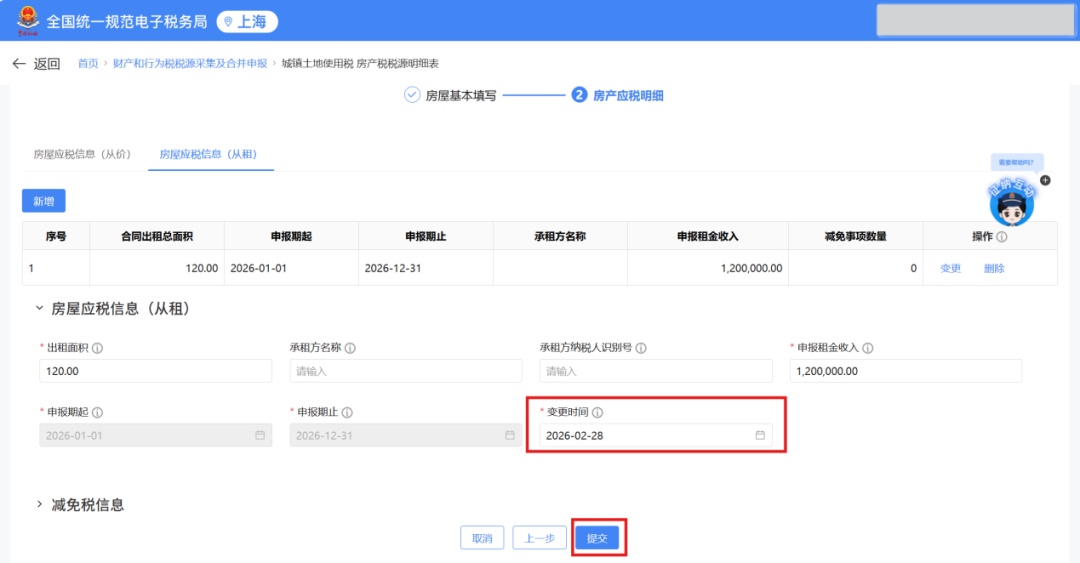The height and width of the screenshot is (563, 1080).
Task: Open the calendar icon in 变更时间 field
Action: (760, 436)
